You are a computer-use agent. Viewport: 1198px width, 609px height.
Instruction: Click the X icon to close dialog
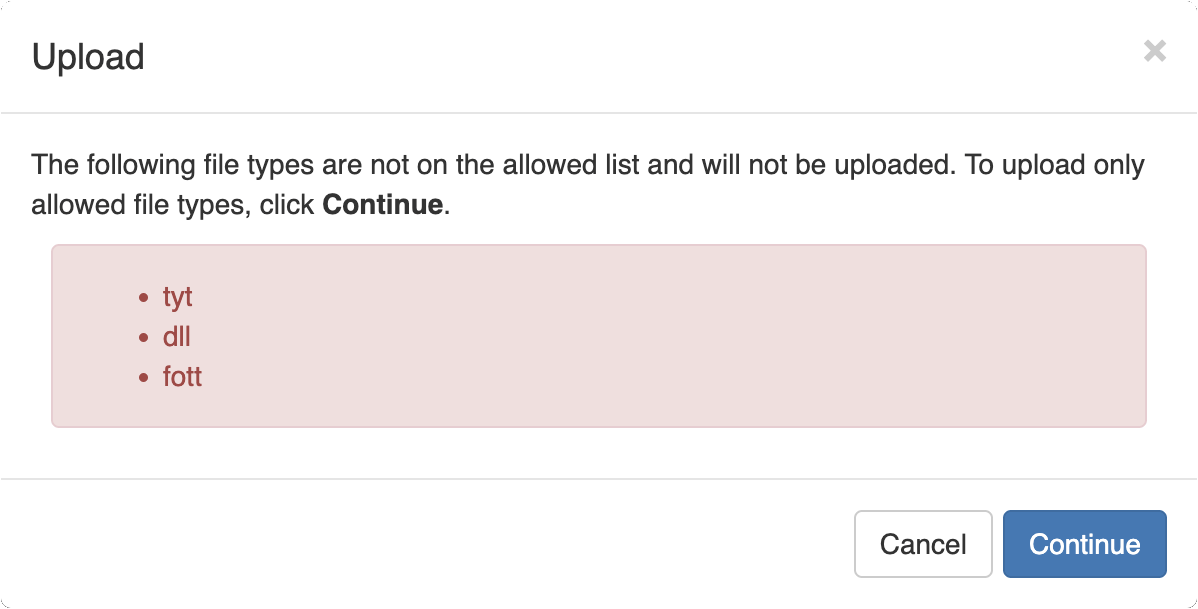[x=1155, y=50]
